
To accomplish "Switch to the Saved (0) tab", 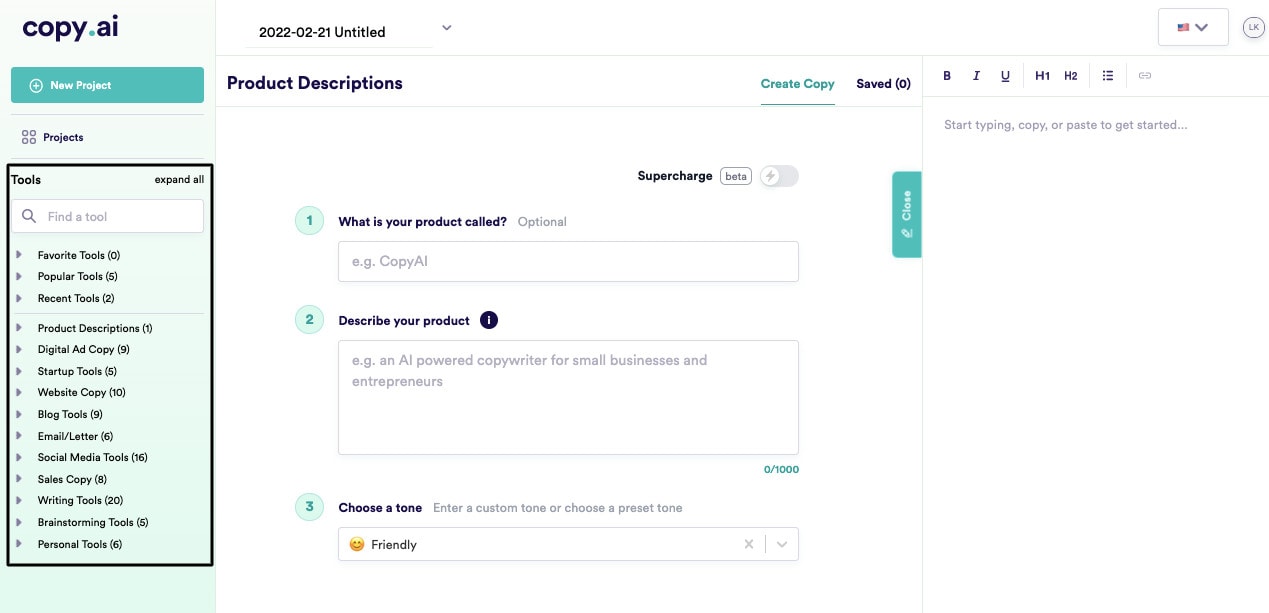I will click(883, 84).
